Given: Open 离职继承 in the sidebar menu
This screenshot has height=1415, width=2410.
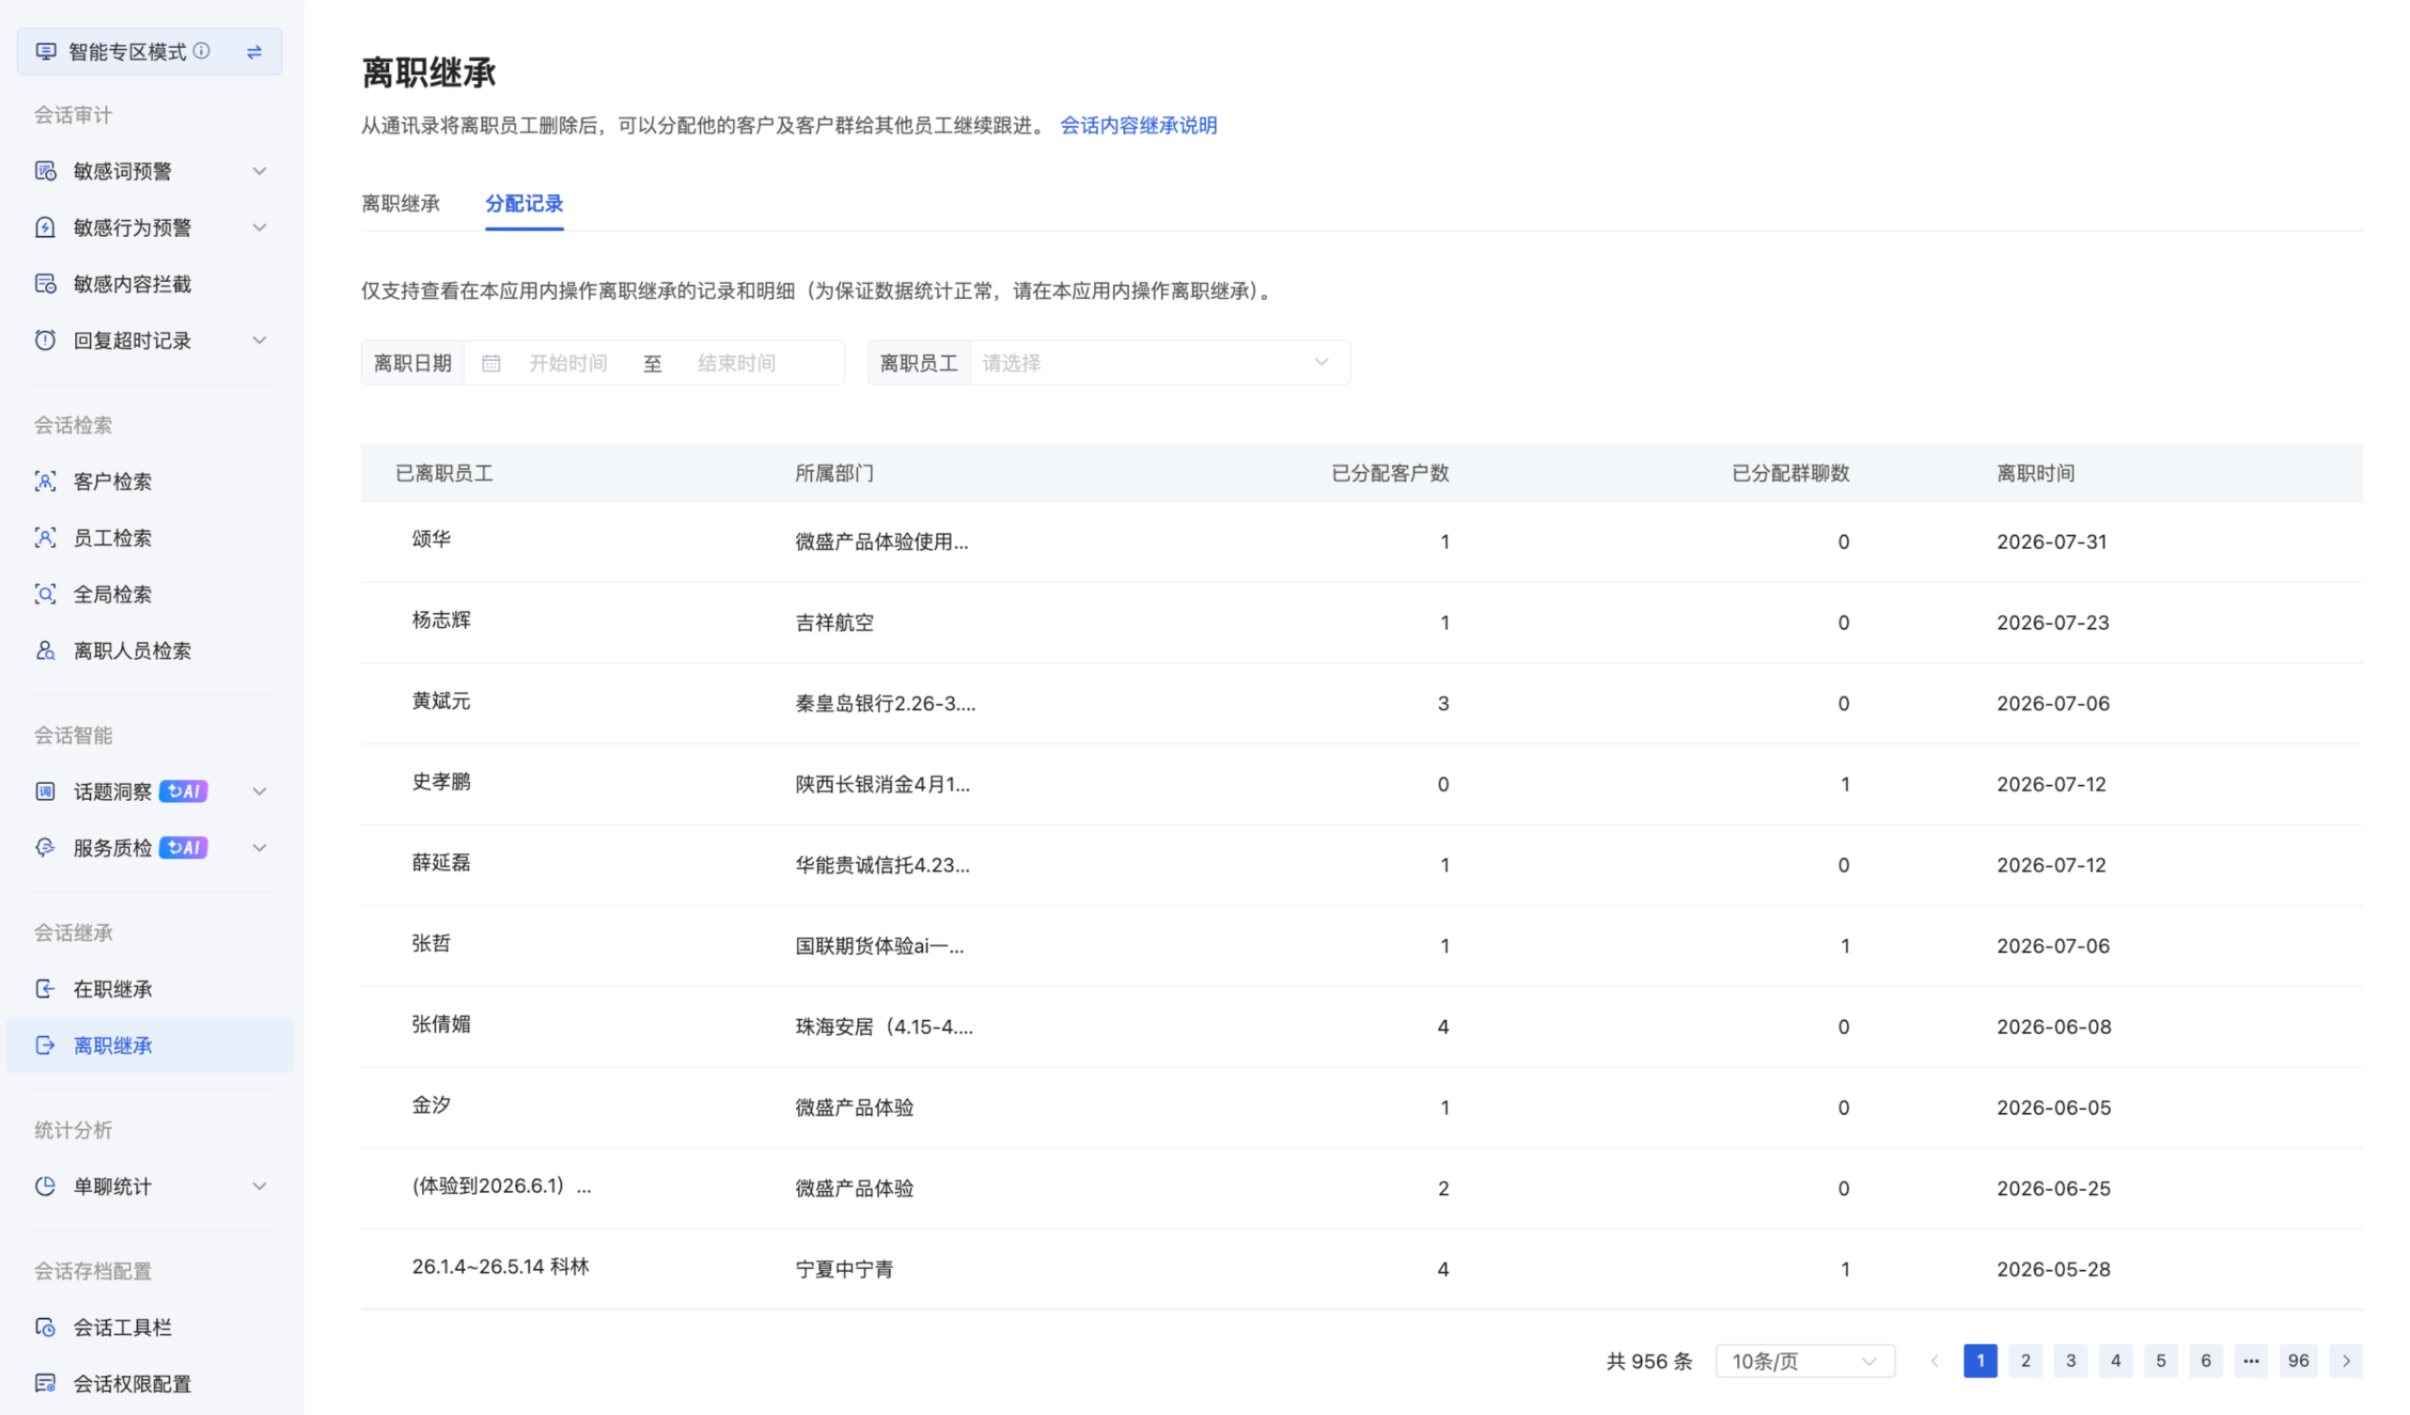Looking at the screenshot, I should pos(150,1045).
